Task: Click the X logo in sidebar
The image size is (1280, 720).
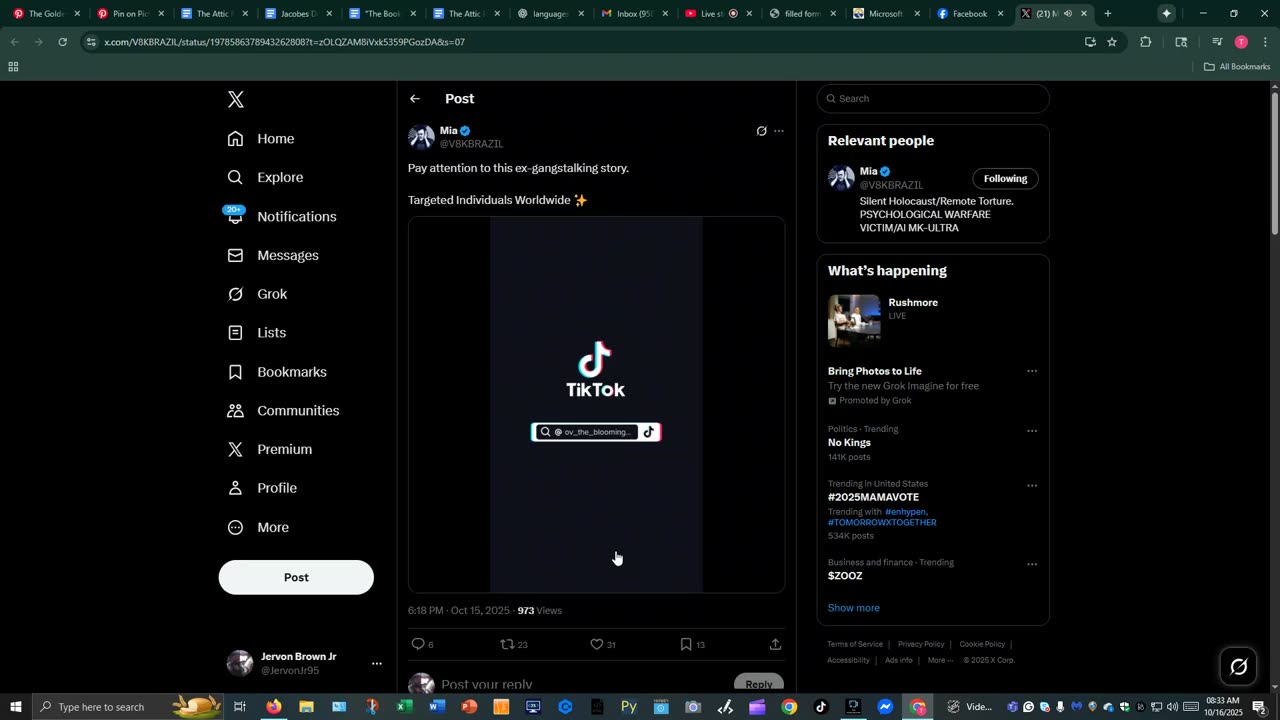Action: pyautogui.click(x=236, y=99)
